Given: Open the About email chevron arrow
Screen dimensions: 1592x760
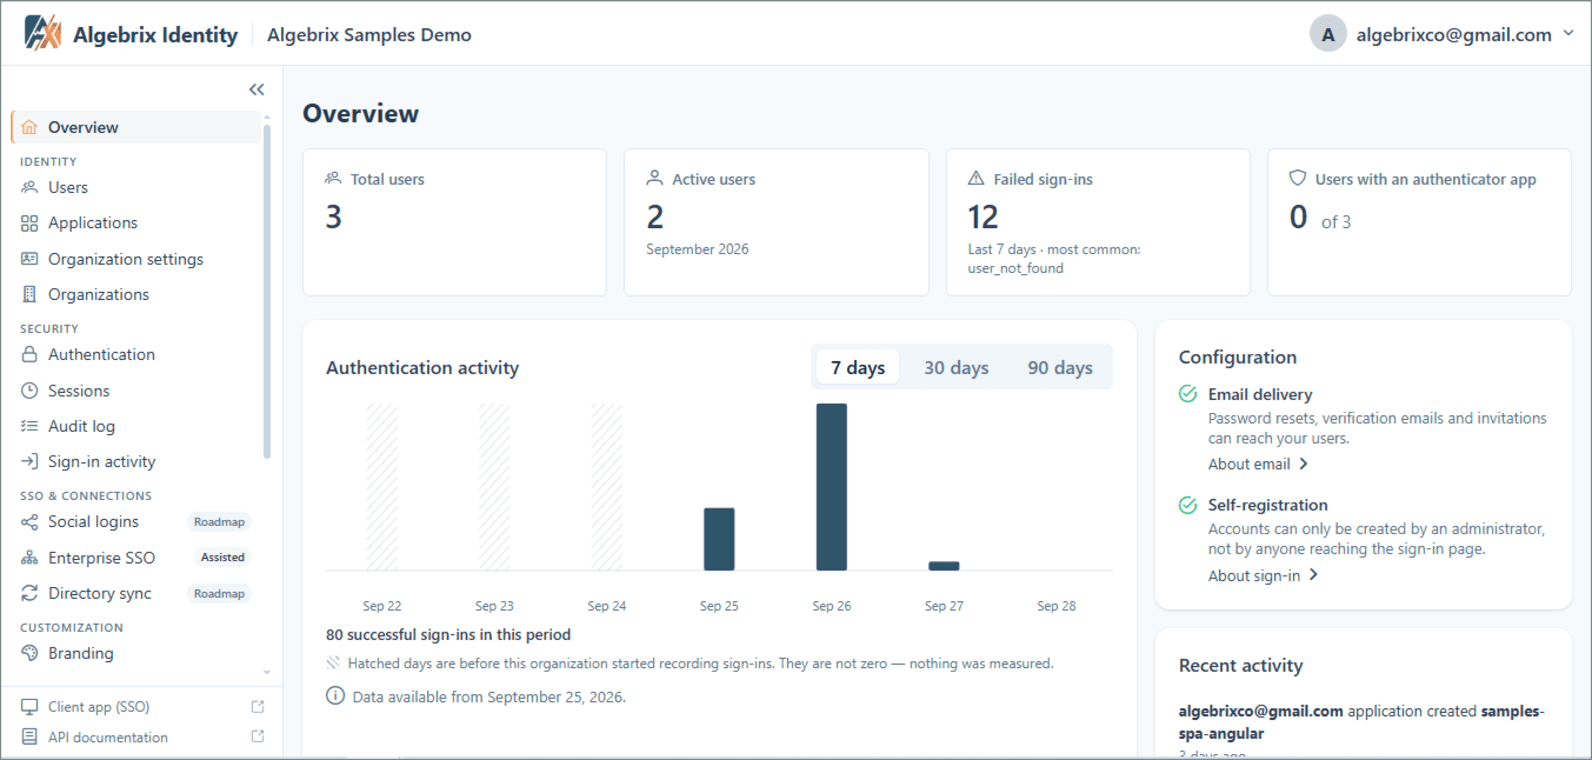Looking at the screenshot, I should click(1303, 464).
